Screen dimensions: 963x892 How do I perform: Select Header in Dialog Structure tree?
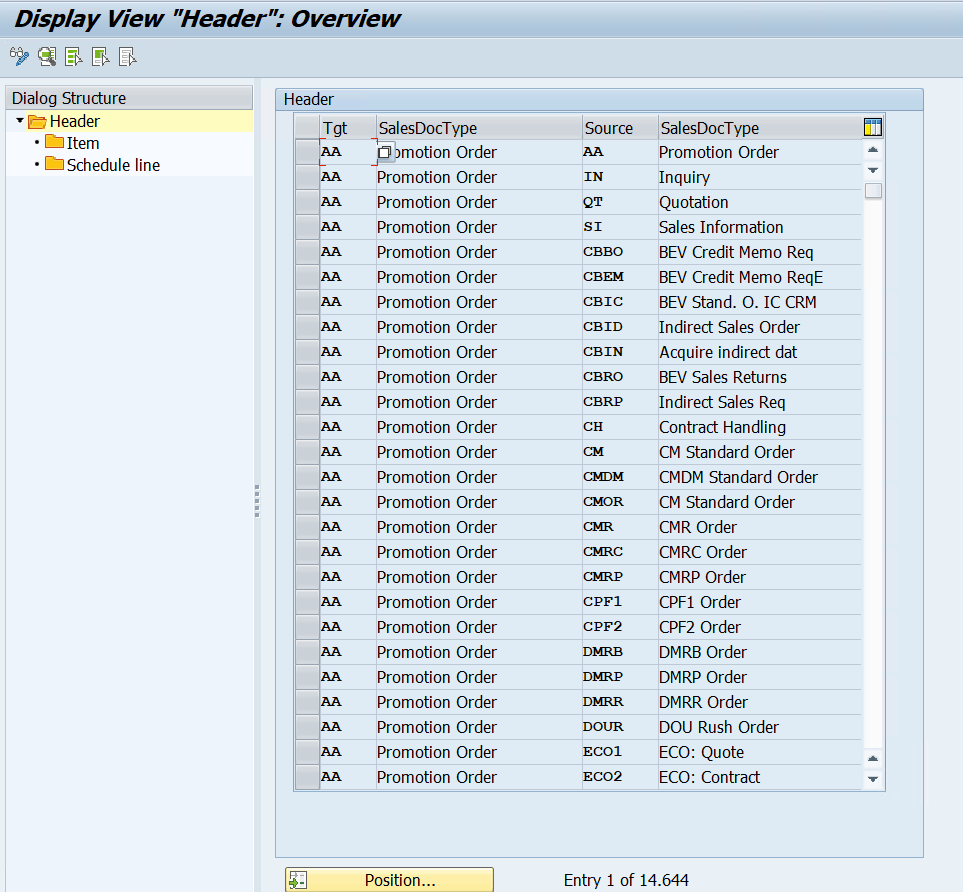[74, 122]
